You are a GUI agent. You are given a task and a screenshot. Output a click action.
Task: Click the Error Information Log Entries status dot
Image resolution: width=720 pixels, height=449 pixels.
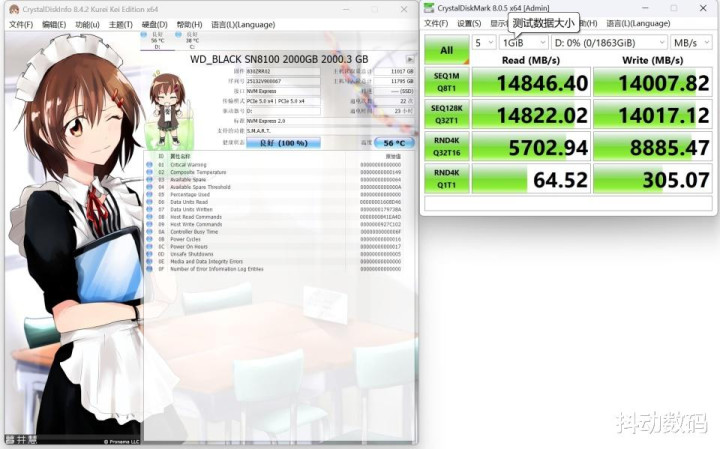pyautogui.click(x=149, y=269)
